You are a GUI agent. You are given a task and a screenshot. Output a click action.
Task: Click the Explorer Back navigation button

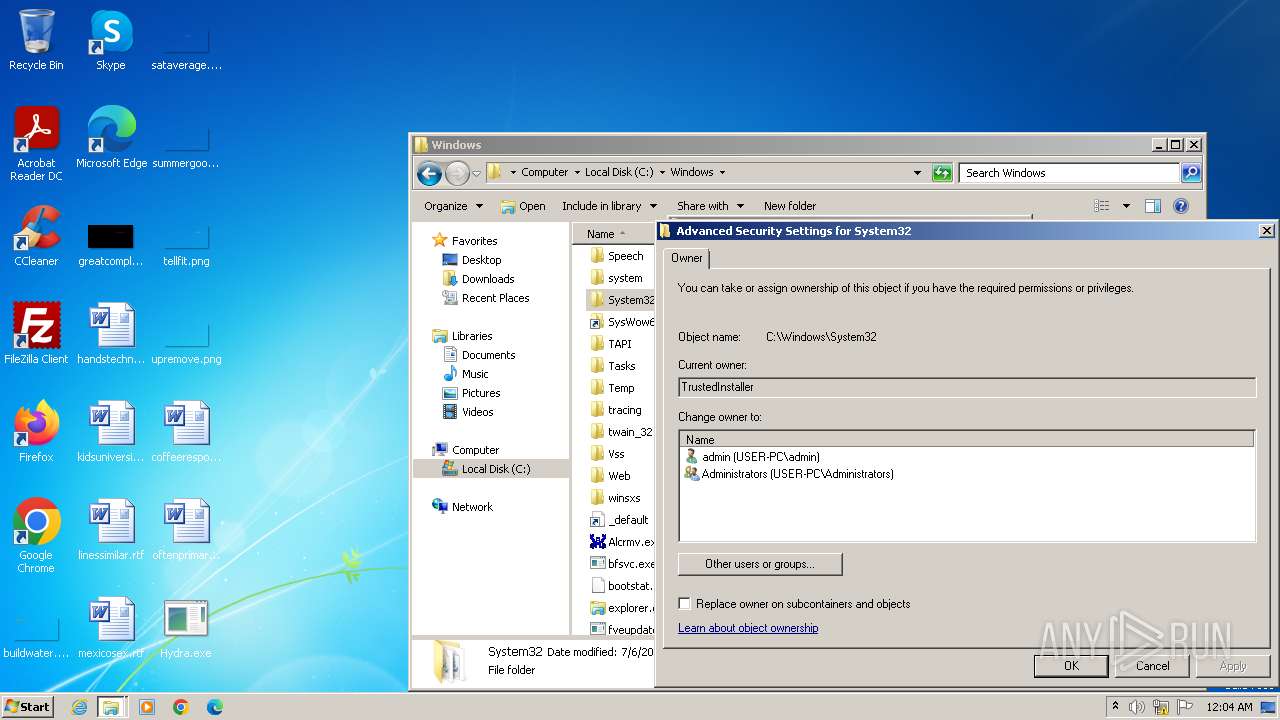pyautogui.click(x=429, y=173)
